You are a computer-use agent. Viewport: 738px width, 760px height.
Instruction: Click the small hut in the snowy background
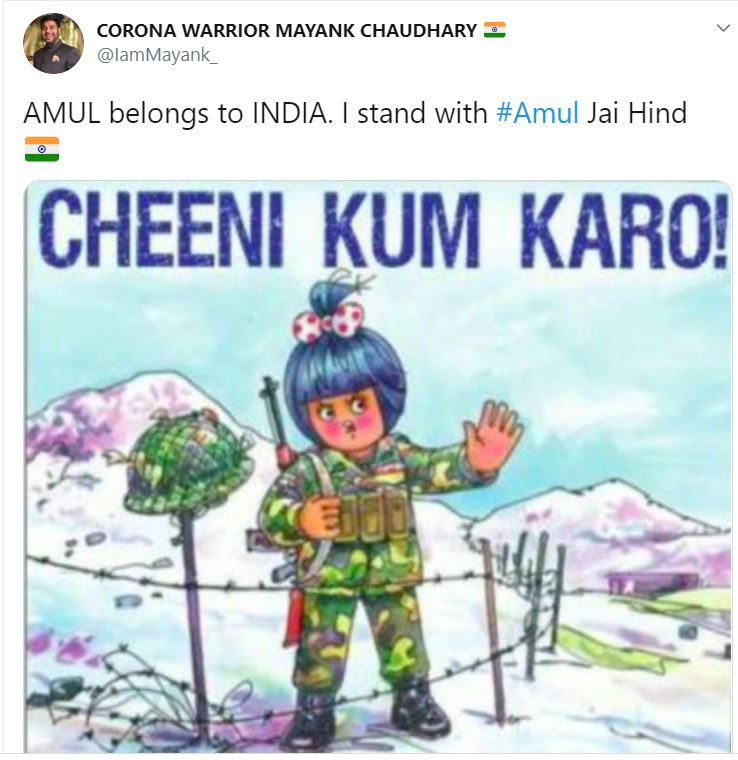652,582
